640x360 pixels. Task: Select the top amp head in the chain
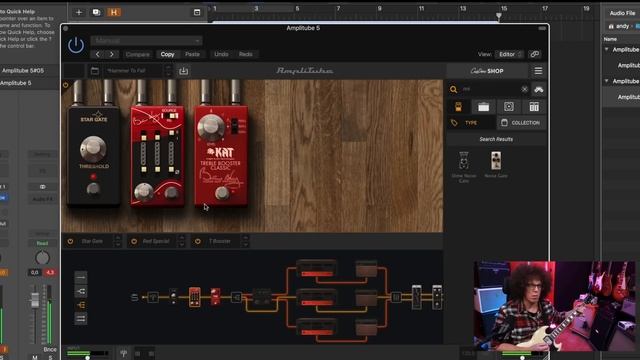pos(317,268)
